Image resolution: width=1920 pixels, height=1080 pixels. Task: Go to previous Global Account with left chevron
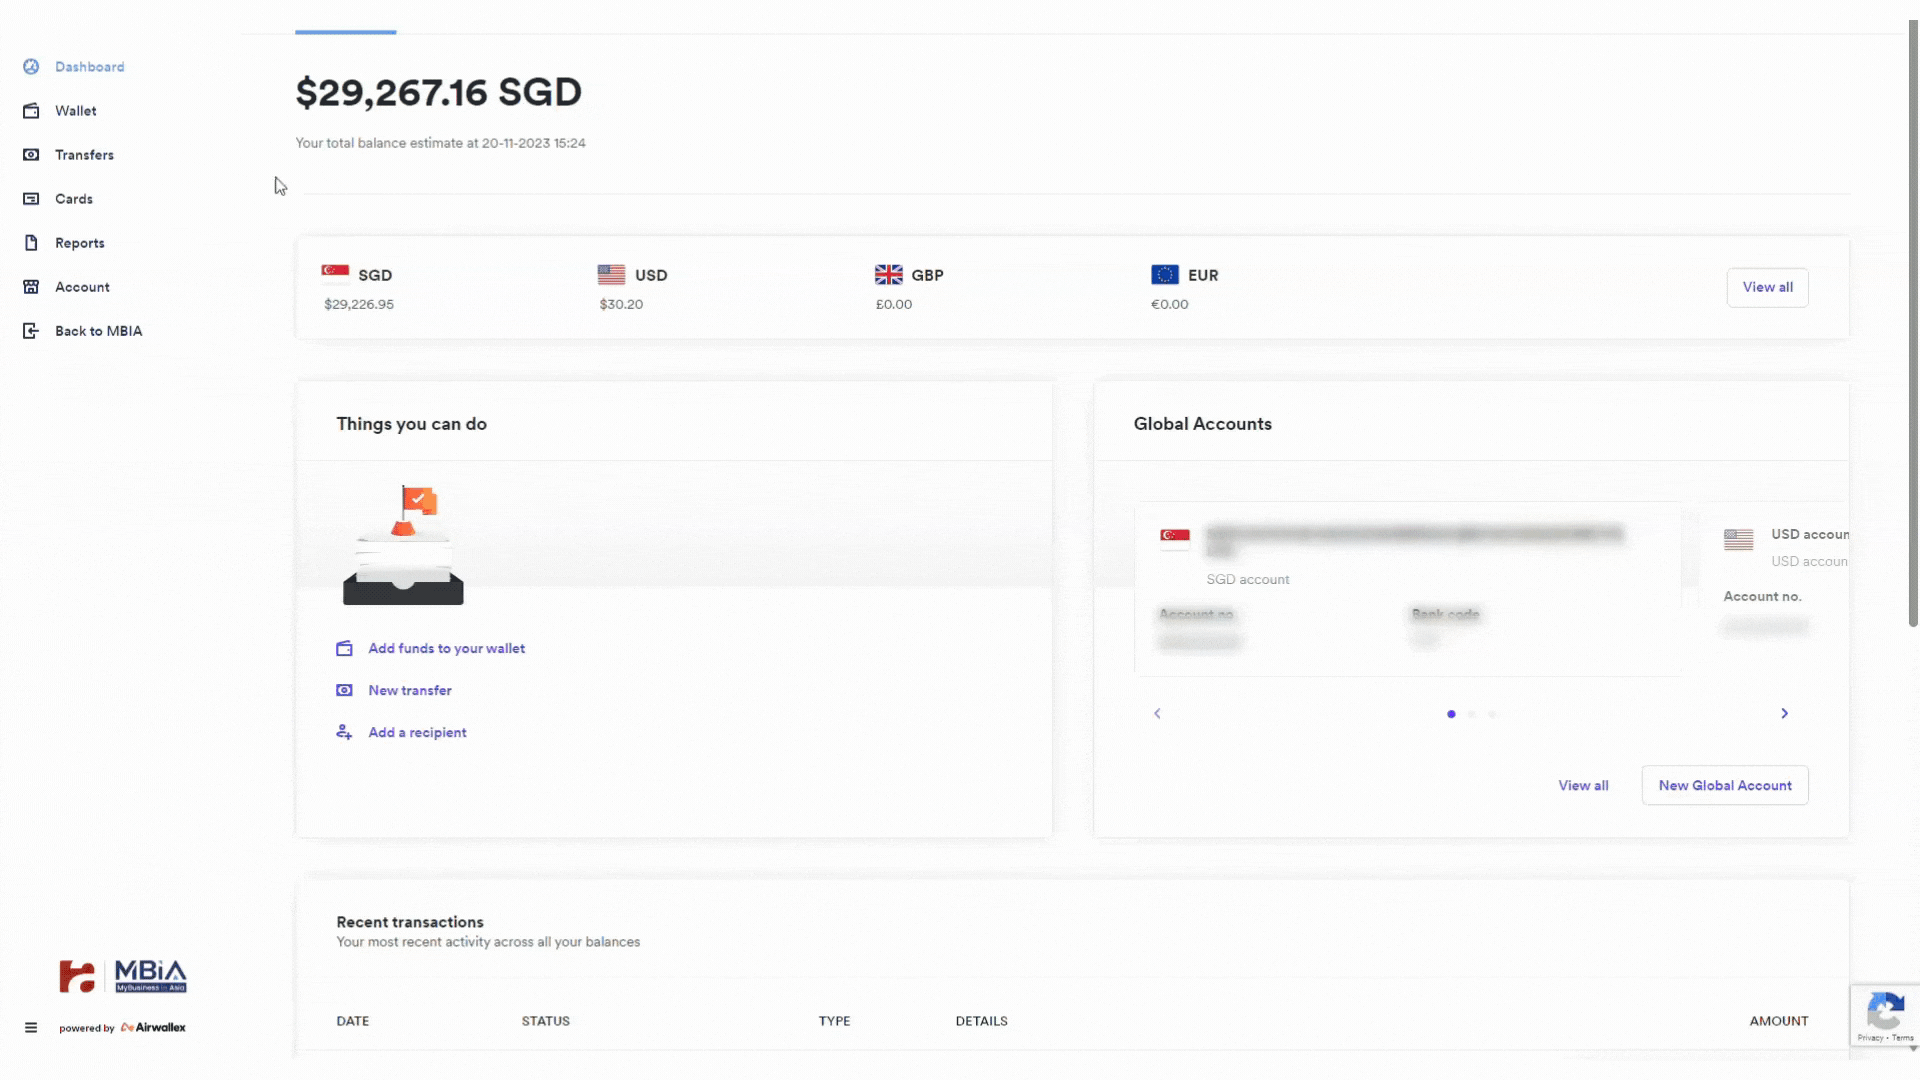tap(1157, 714)
